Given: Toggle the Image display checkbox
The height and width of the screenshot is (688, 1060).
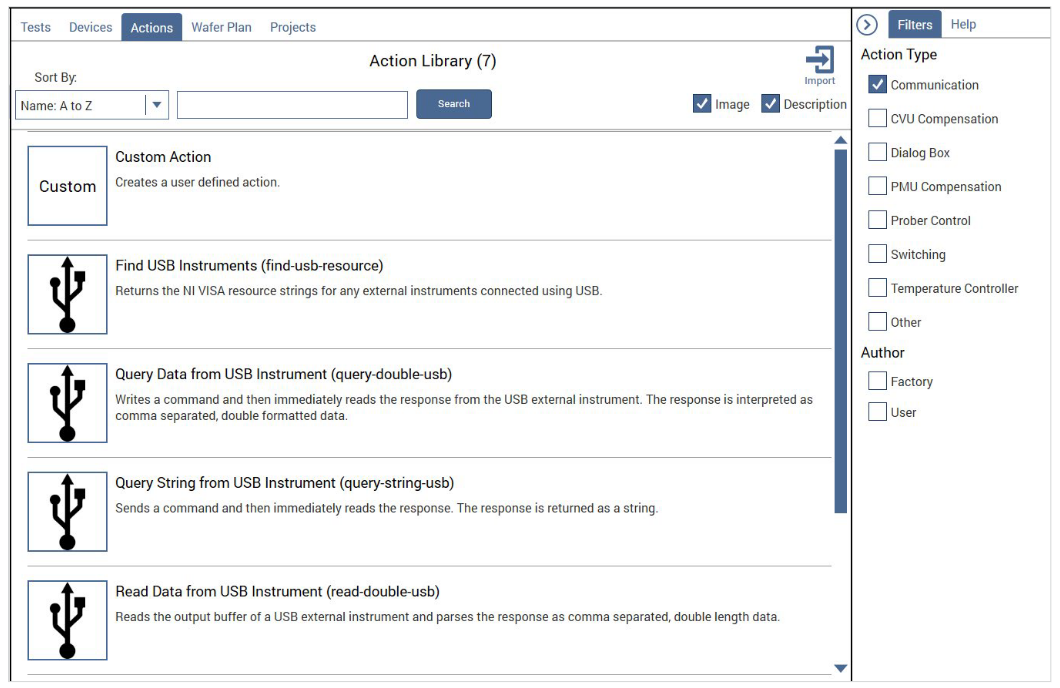Looking at the screenshot, I should (x=702, y=104).
